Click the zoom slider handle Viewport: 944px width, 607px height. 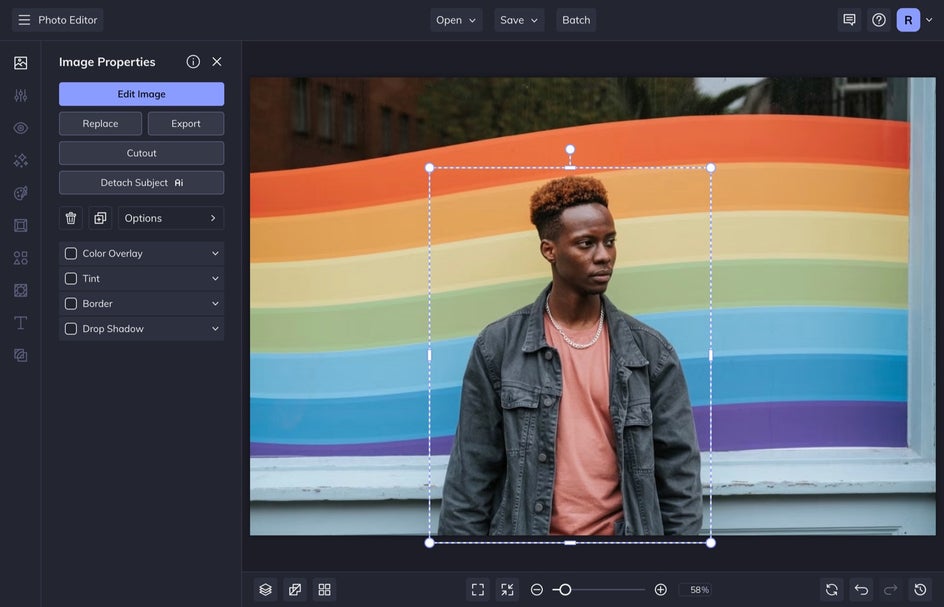pyautogui.click(x=565, y=590)
